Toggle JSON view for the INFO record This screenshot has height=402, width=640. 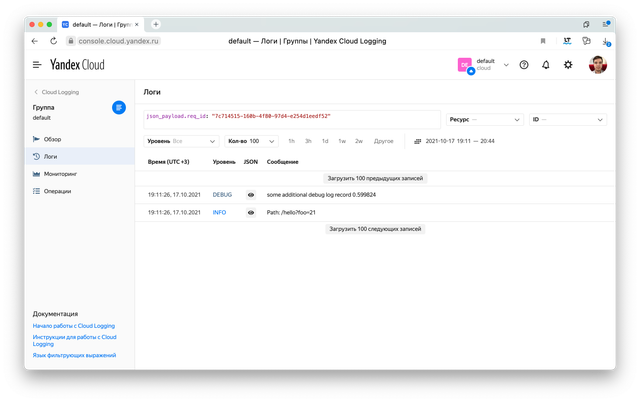pos(251,212)
